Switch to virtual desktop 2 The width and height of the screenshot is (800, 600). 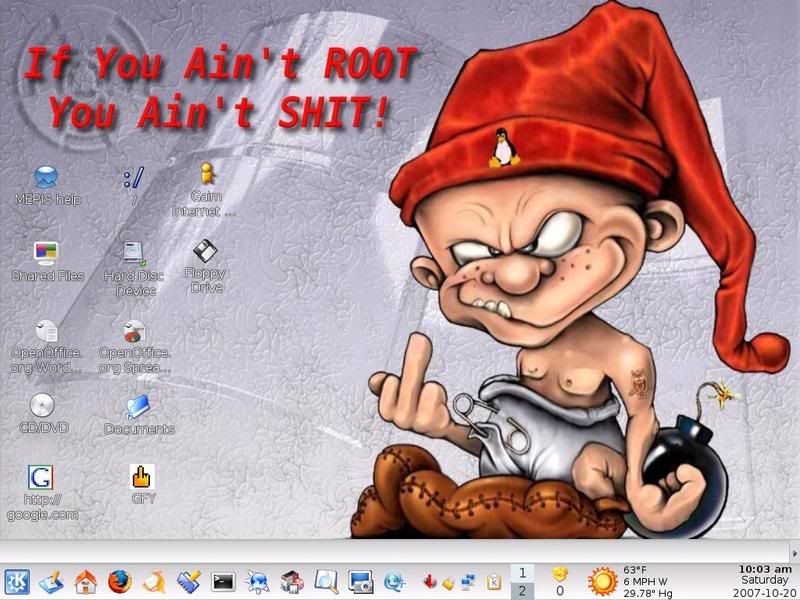tap(522, 591)
